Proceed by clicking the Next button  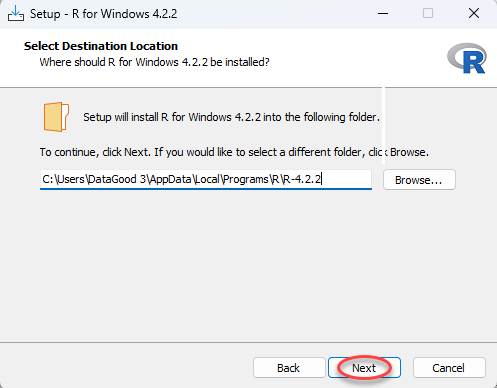tap(364, 368)
